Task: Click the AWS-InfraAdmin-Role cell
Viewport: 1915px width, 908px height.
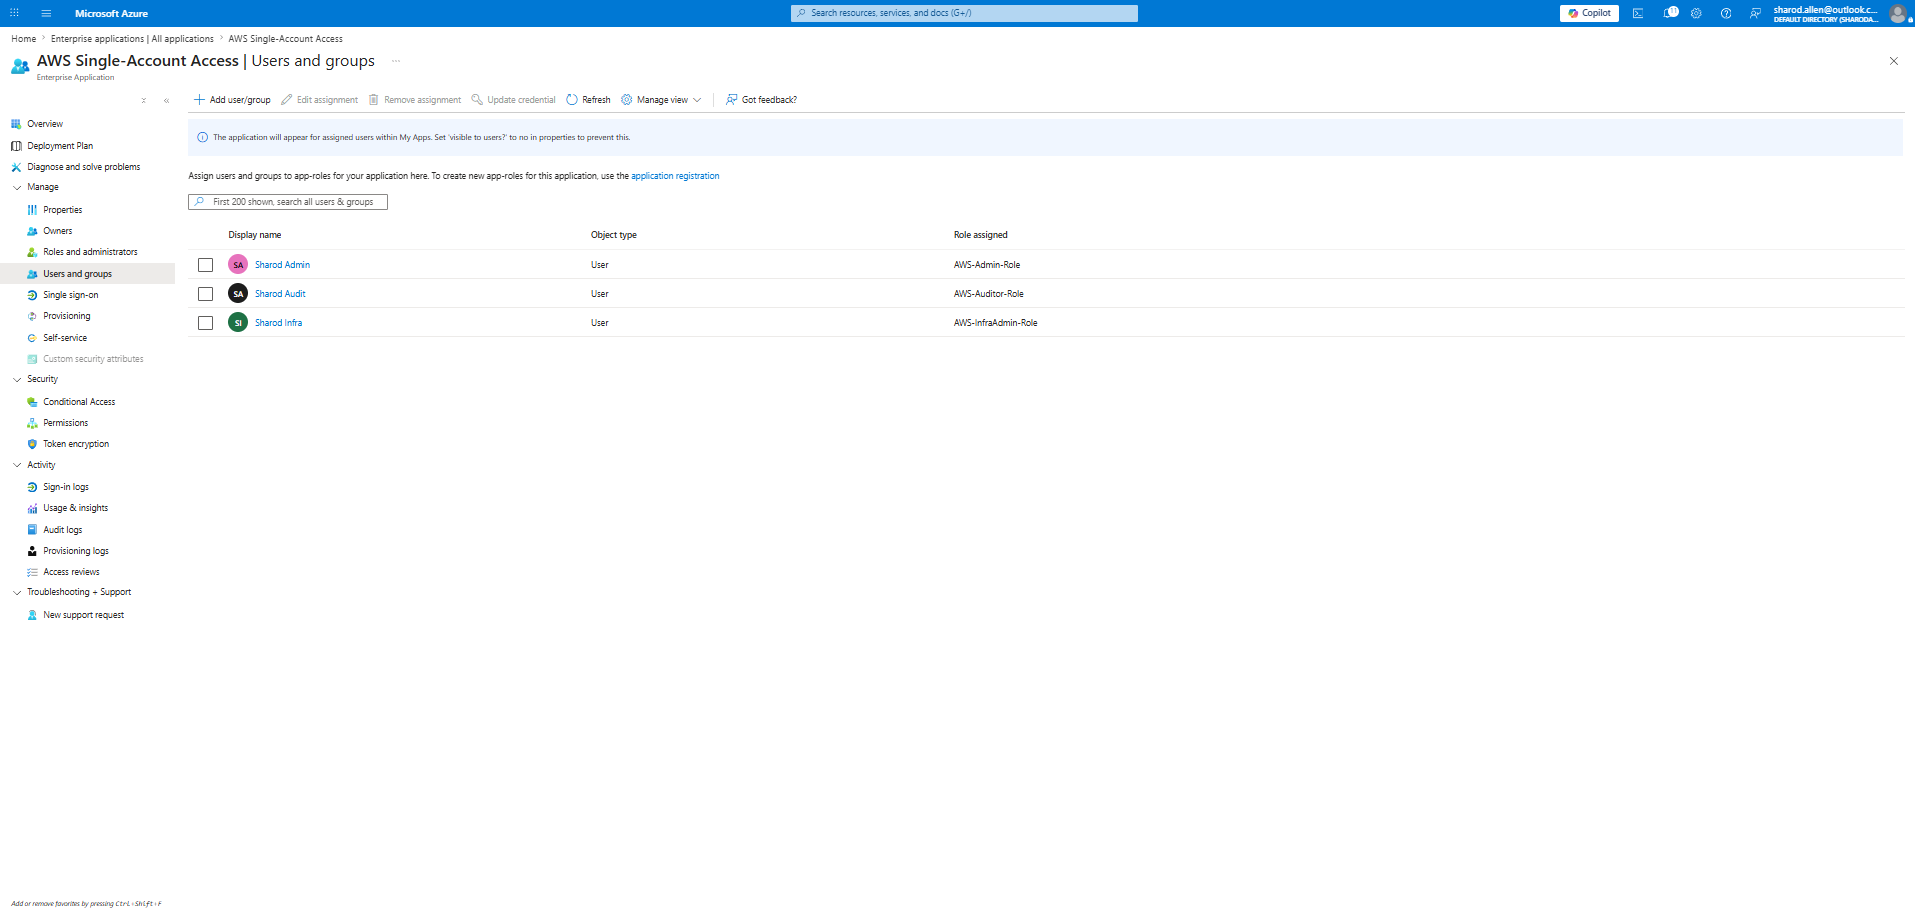Action: click(x=996, y=323)
